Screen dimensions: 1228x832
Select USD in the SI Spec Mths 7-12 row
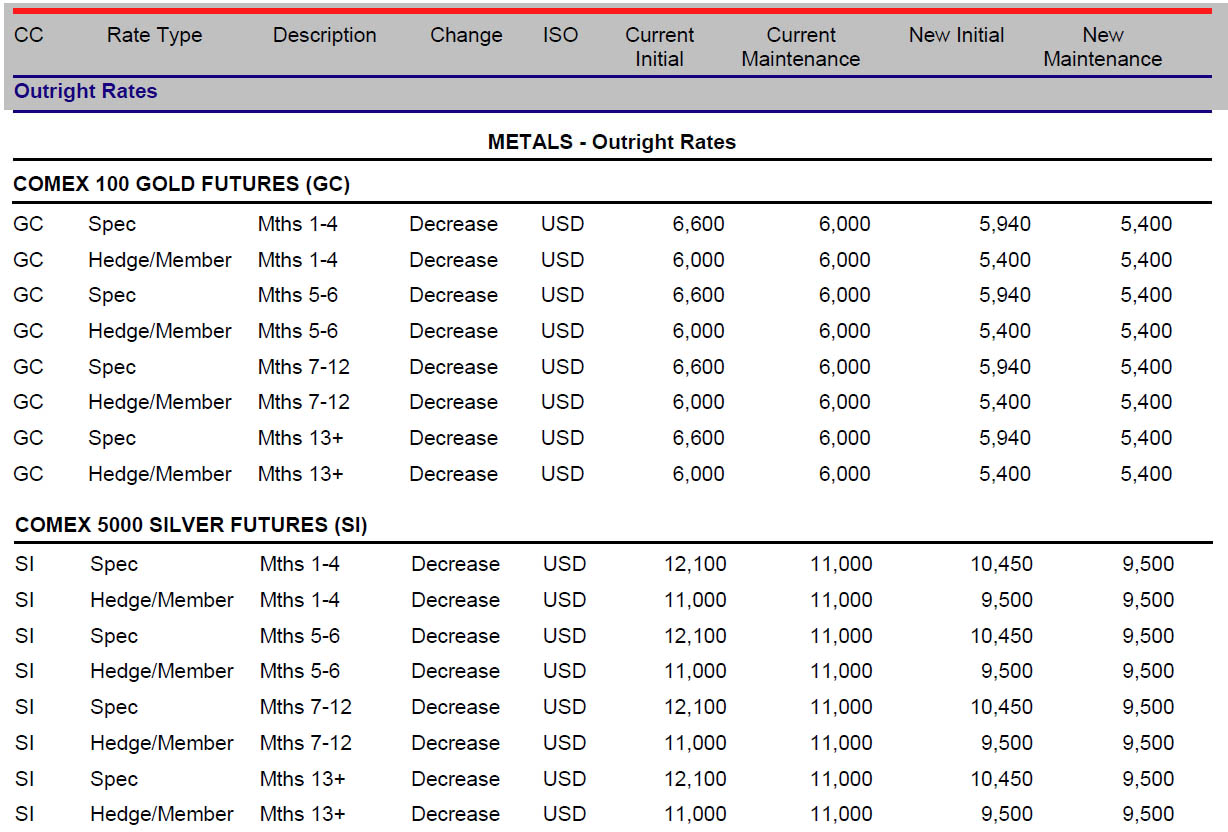(564, 707)
